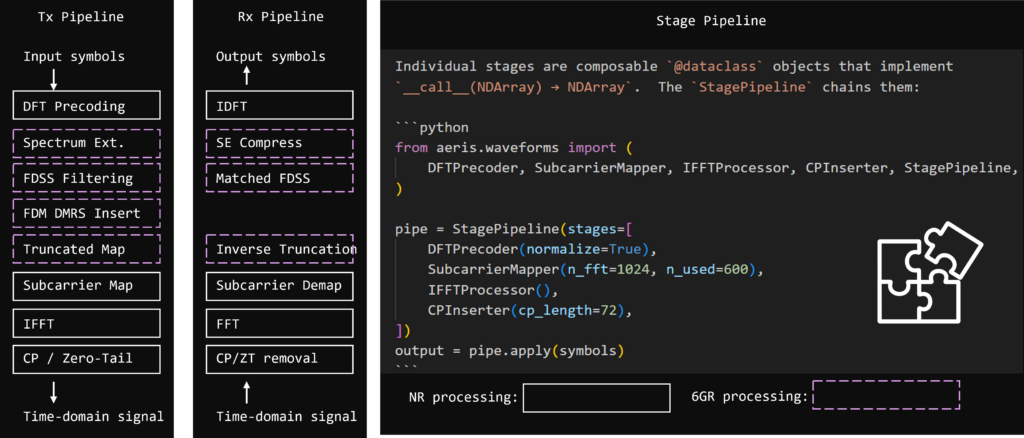Select the Truncated Map block
This screenshot has height=438, width=1024.
coord(87,249)
